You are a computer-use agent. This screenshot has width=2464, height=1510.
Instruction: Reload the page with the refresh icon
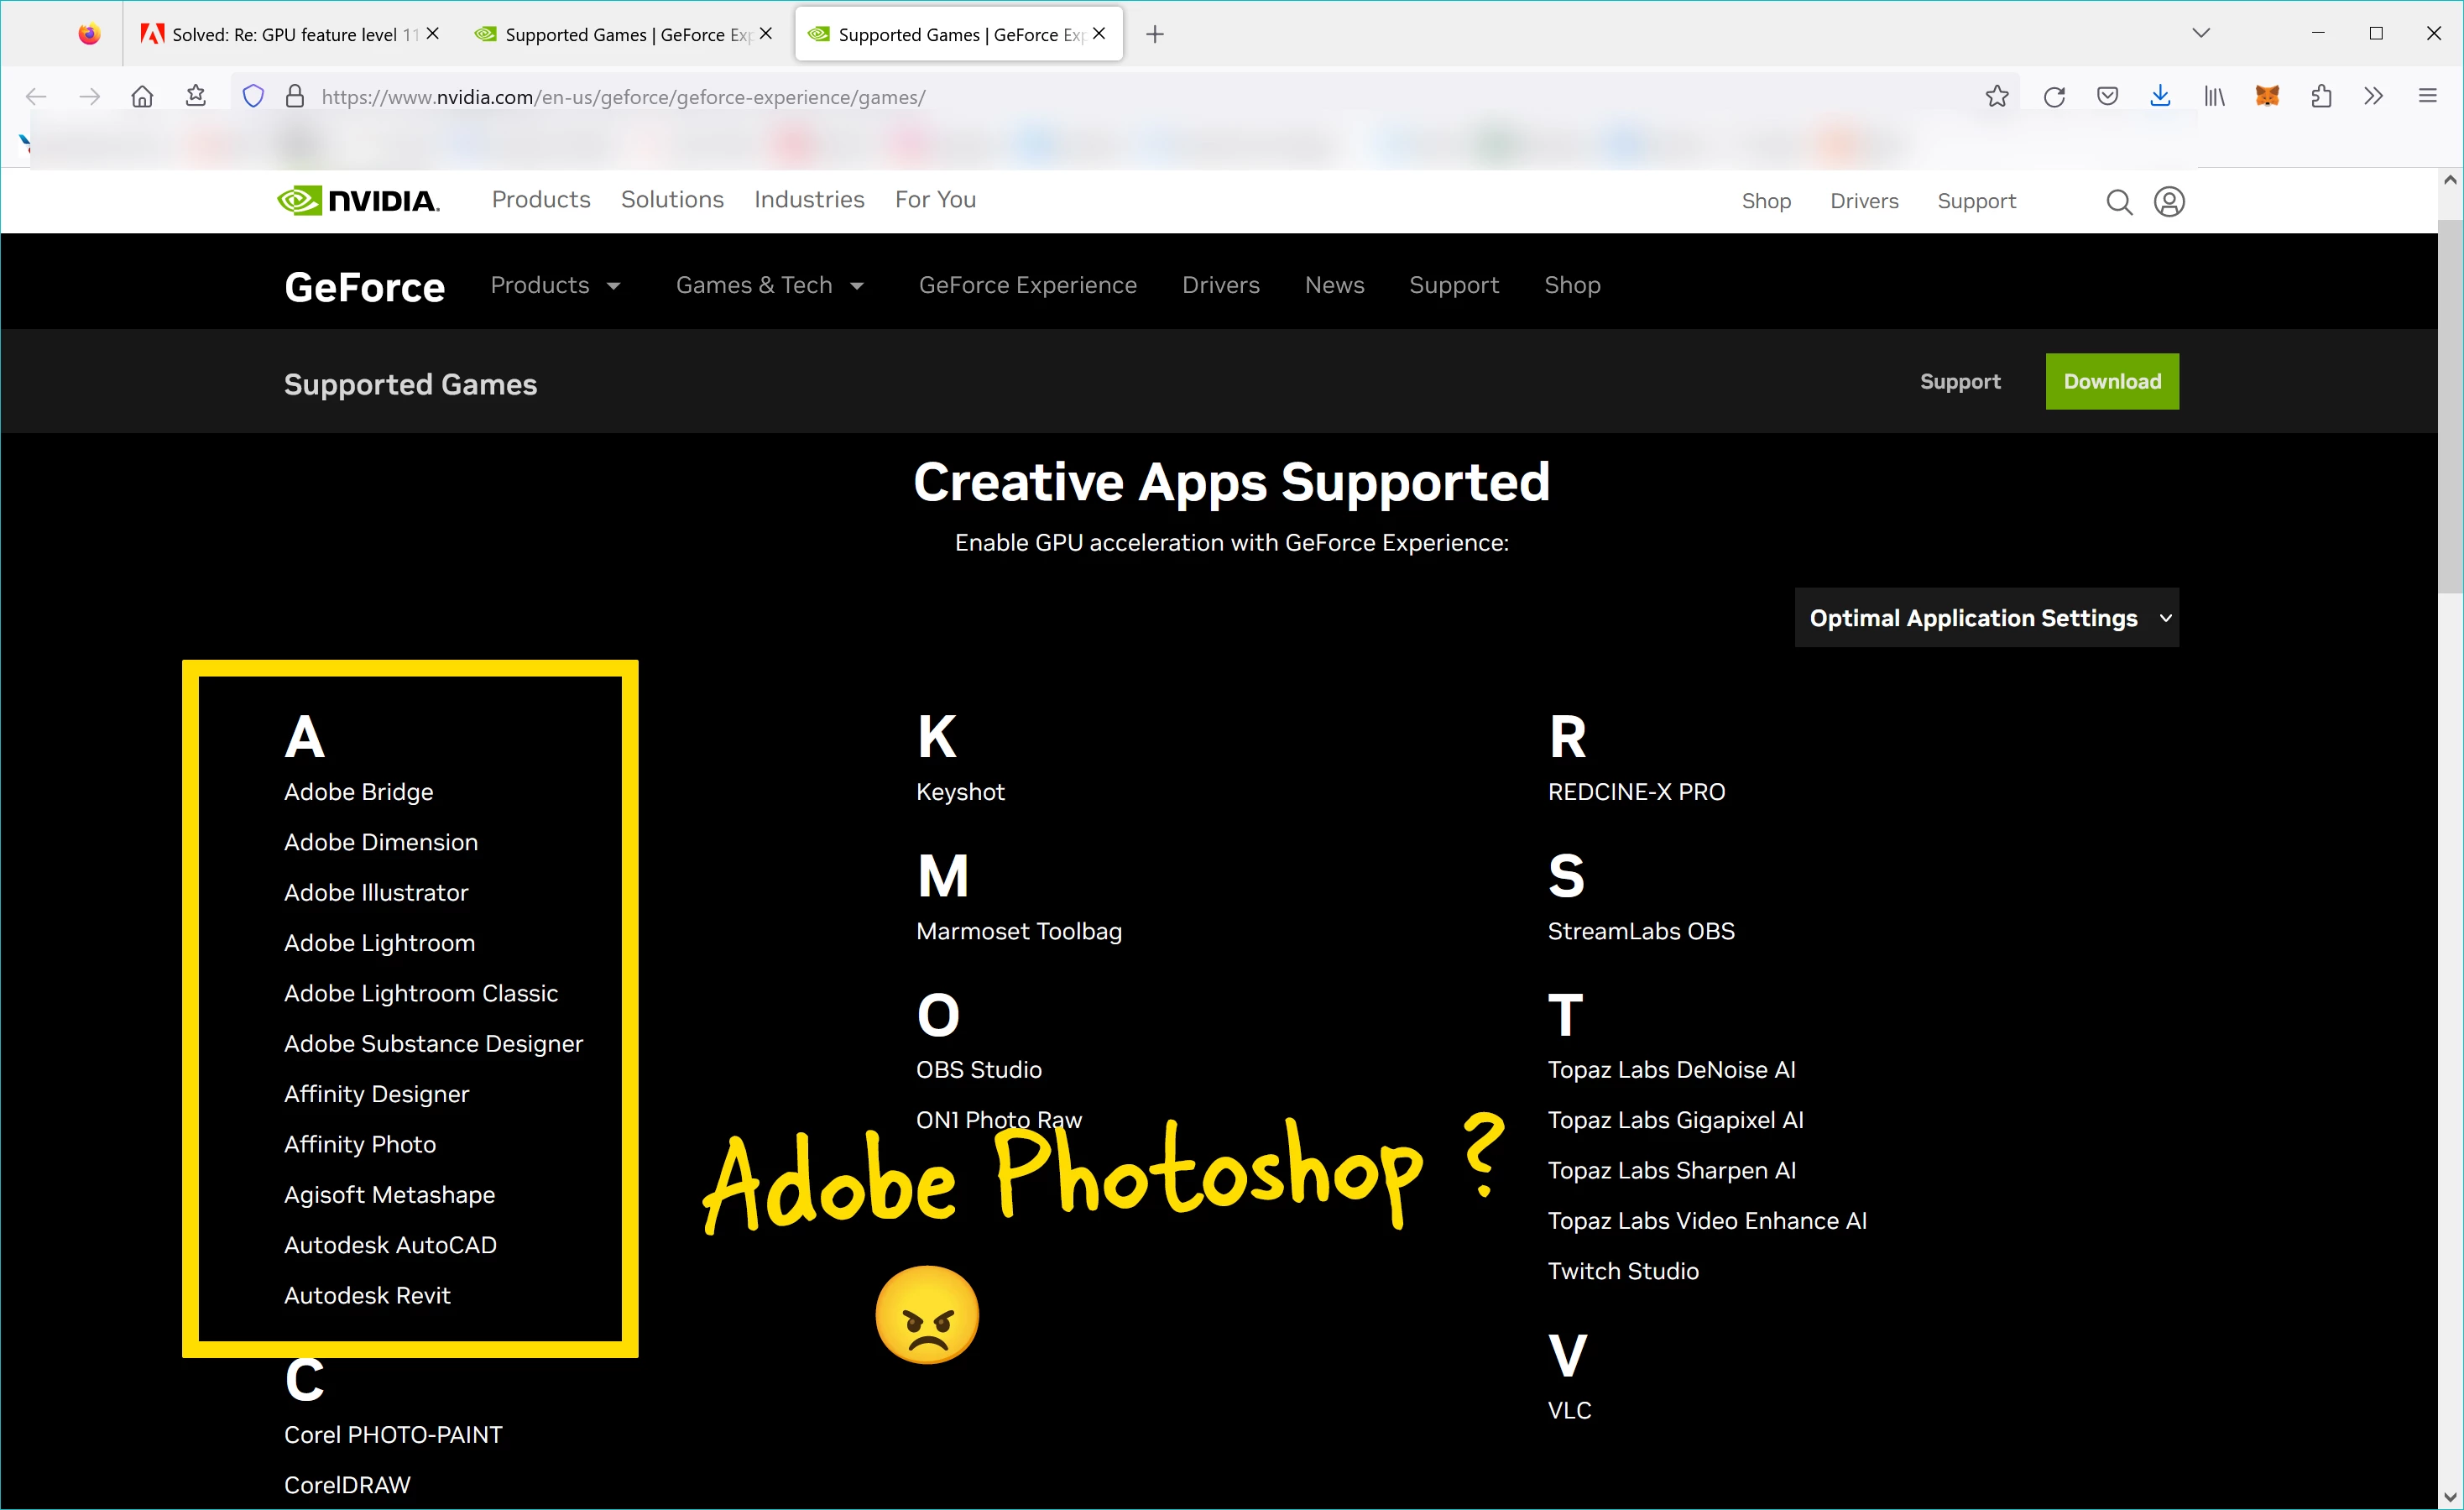(x=2054, y=97)
